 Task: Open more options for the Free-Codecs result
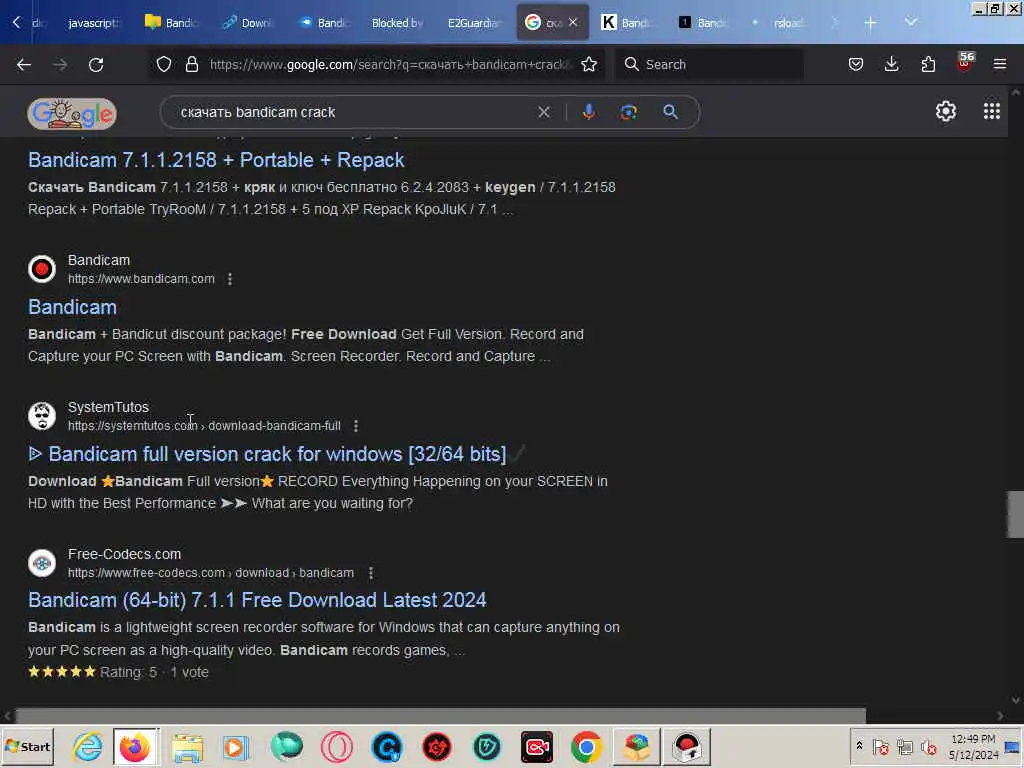point(371,573)
